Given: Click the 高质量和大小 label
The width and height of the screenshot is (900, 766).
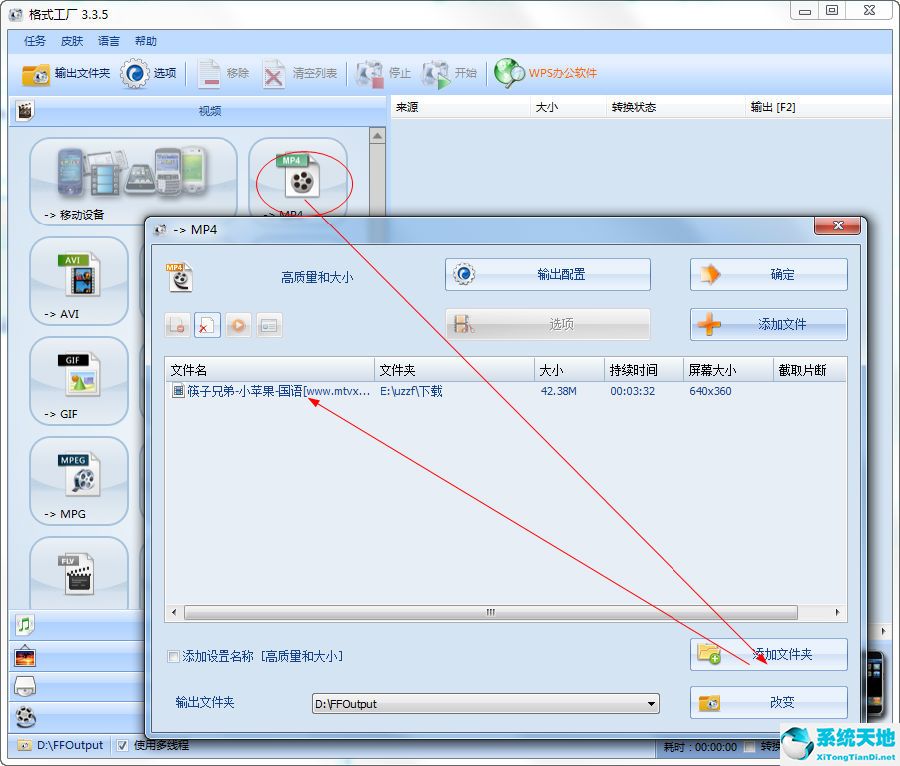Looking at the screenshot, I should (x=317, y=278).
